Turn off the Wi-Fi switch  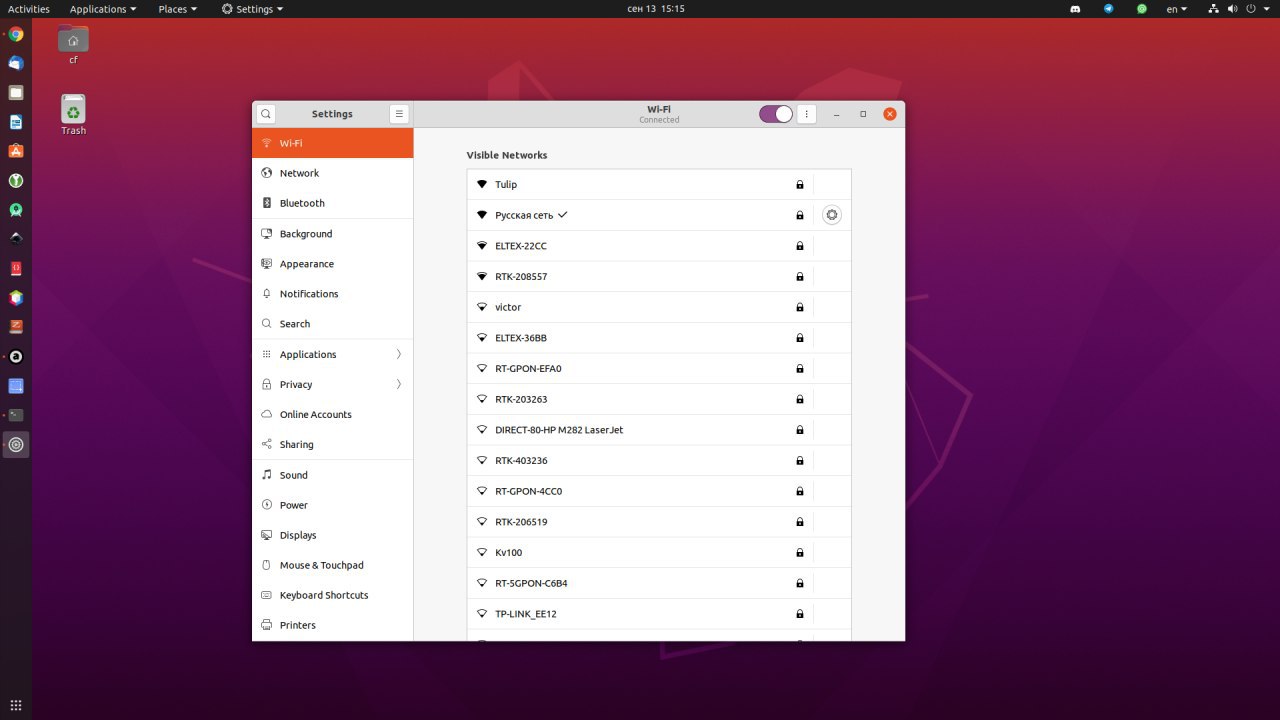coord(776,114)
